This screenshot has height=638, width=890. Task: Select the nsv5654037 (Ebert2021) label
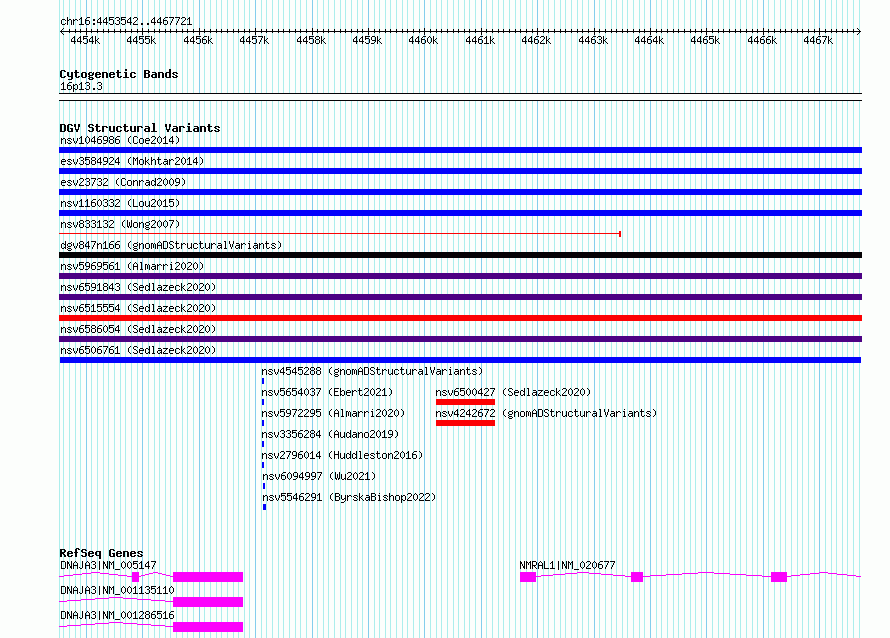click(x=327, y=392)
